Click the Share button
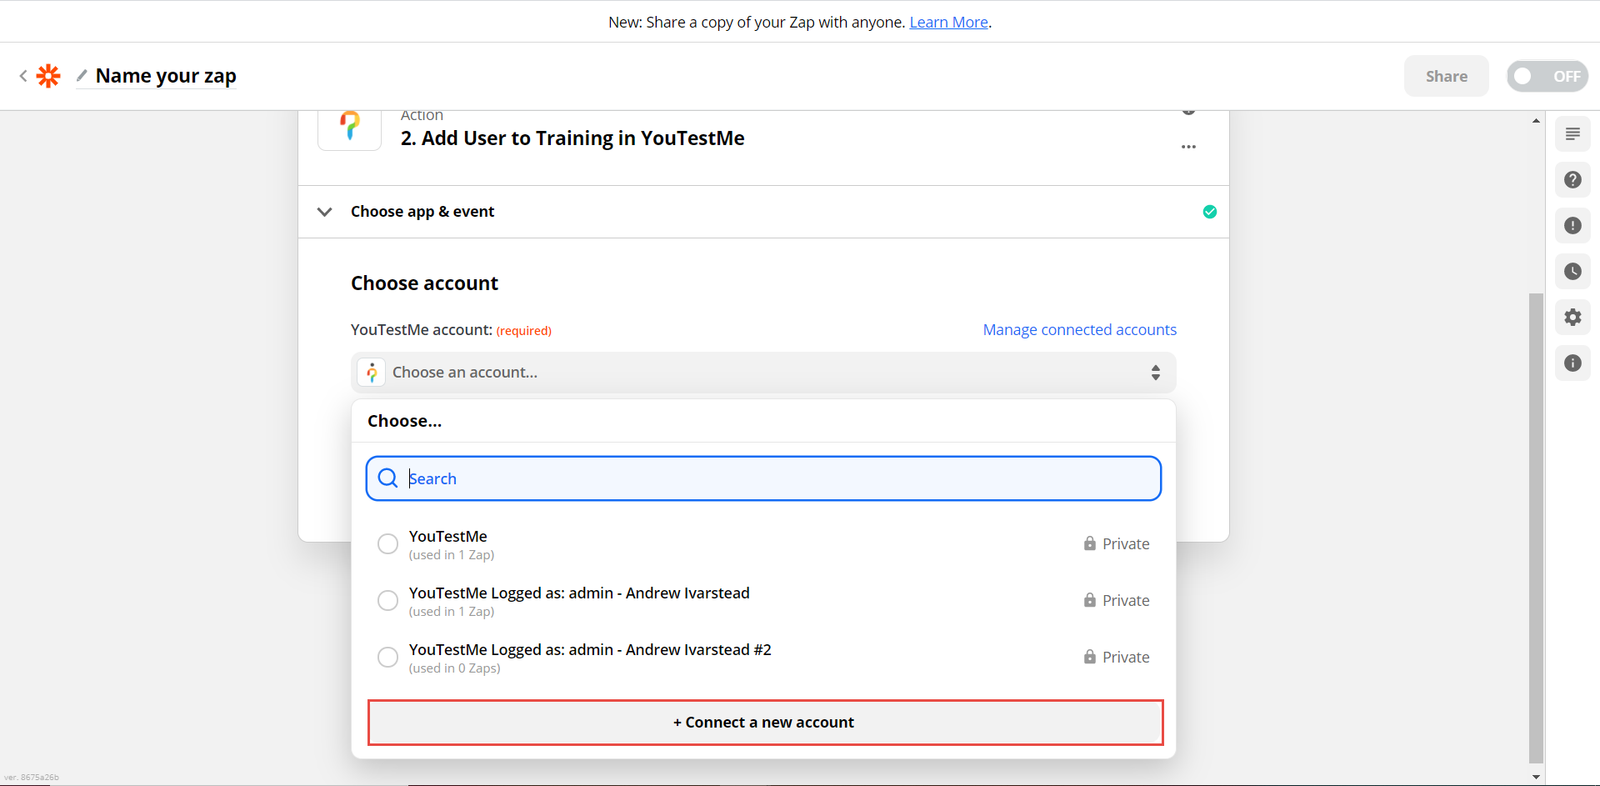Image resolution: width=1600 pixels, height=786 pixels. 1446,76
